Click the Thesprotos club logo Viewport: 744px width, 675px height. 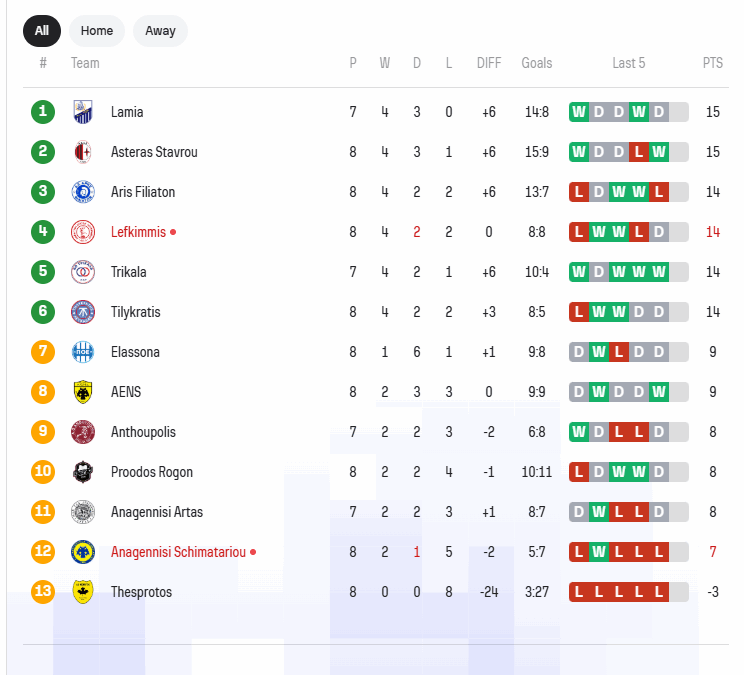(x=83, y=592)
